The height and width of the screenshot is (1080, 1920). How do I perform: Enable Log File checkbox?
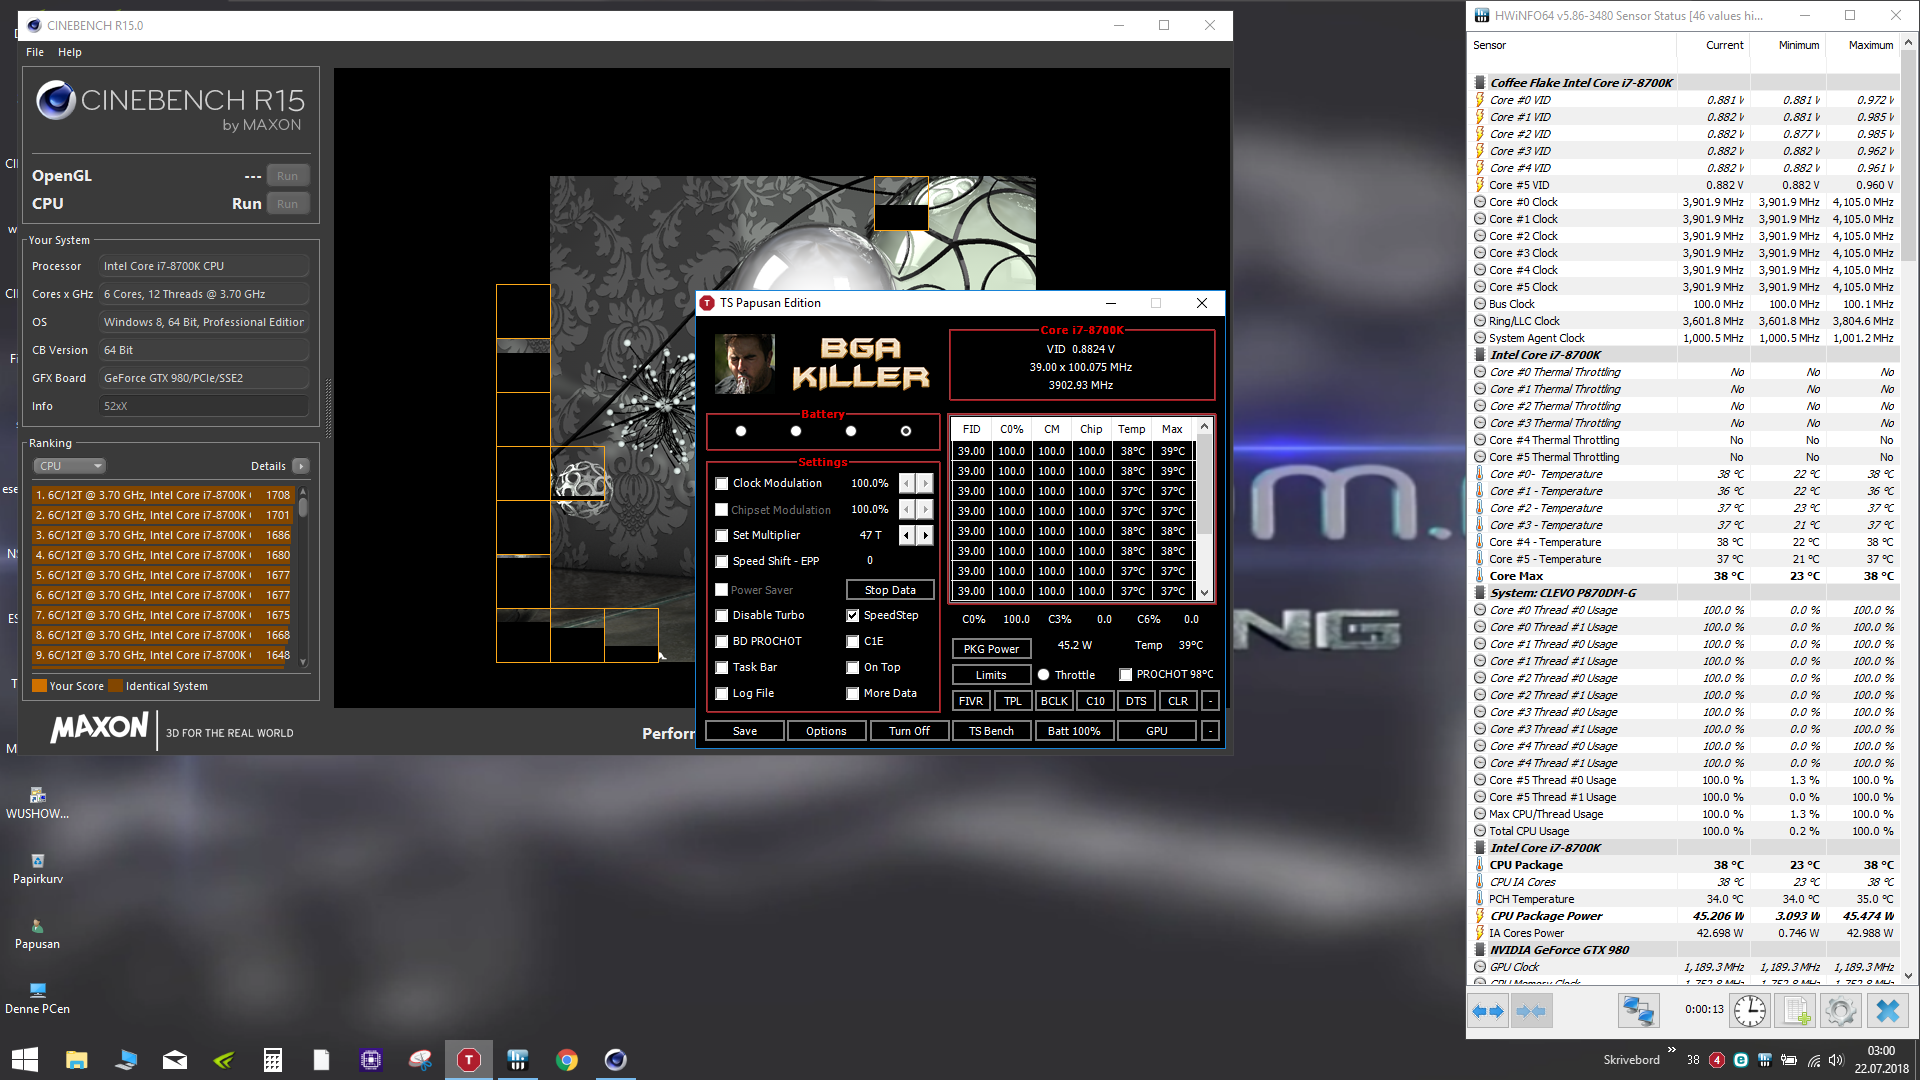pos(721,694)
